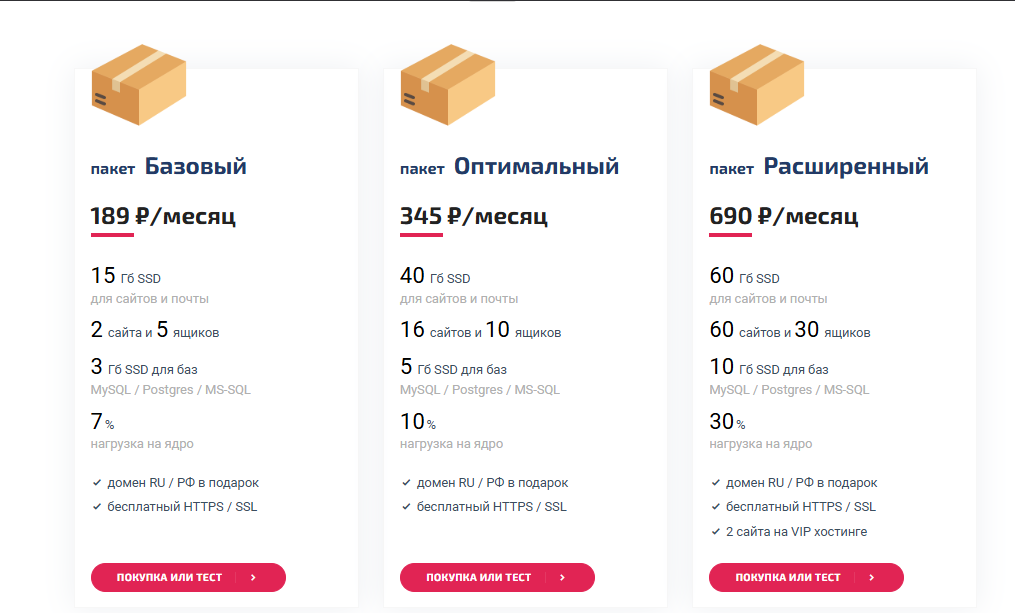The width and height of the screenshot is (1015, 613).
Task: Click the 7% нагрузка на ядро text
Action: pos(142,431)
